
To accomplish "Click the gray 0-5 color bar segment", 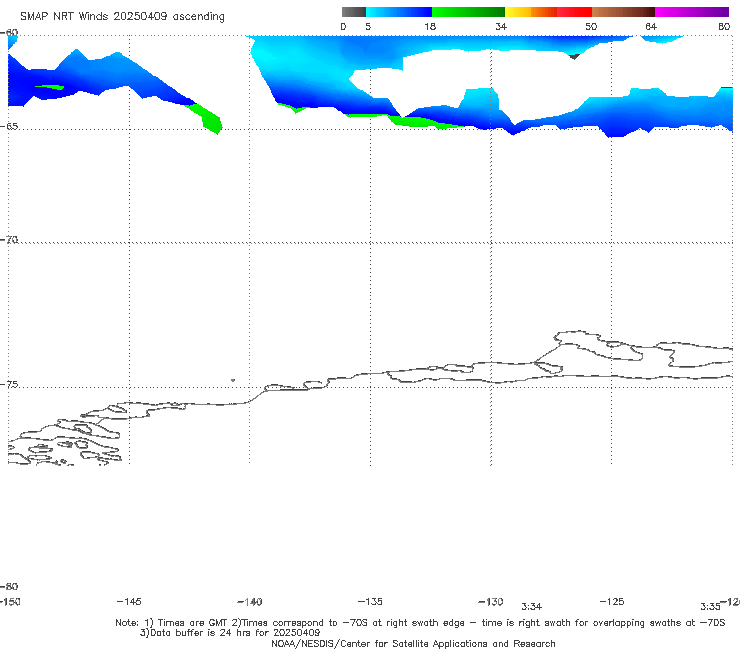I will [354, 12].
